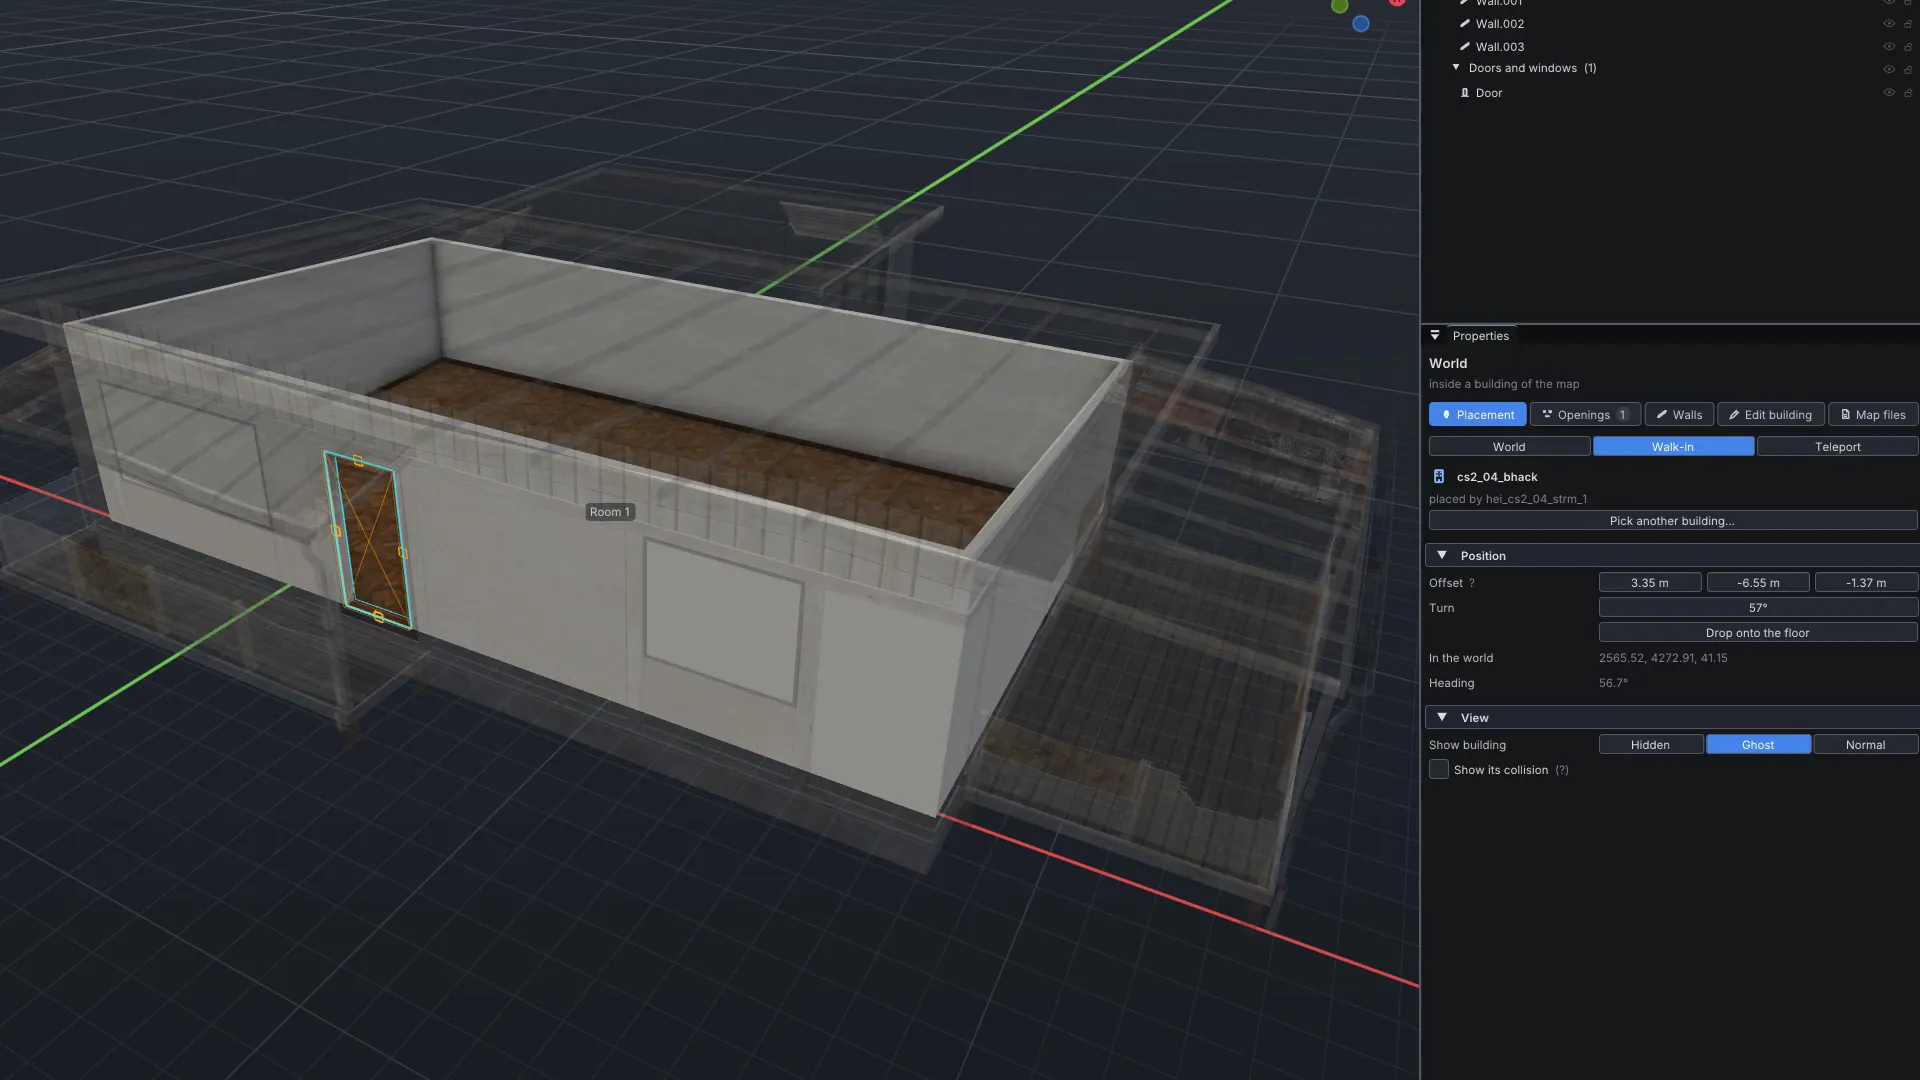Screen dimensions: 1920x1080
Task: Collapse the View section
Action: tap(1442, 717)
